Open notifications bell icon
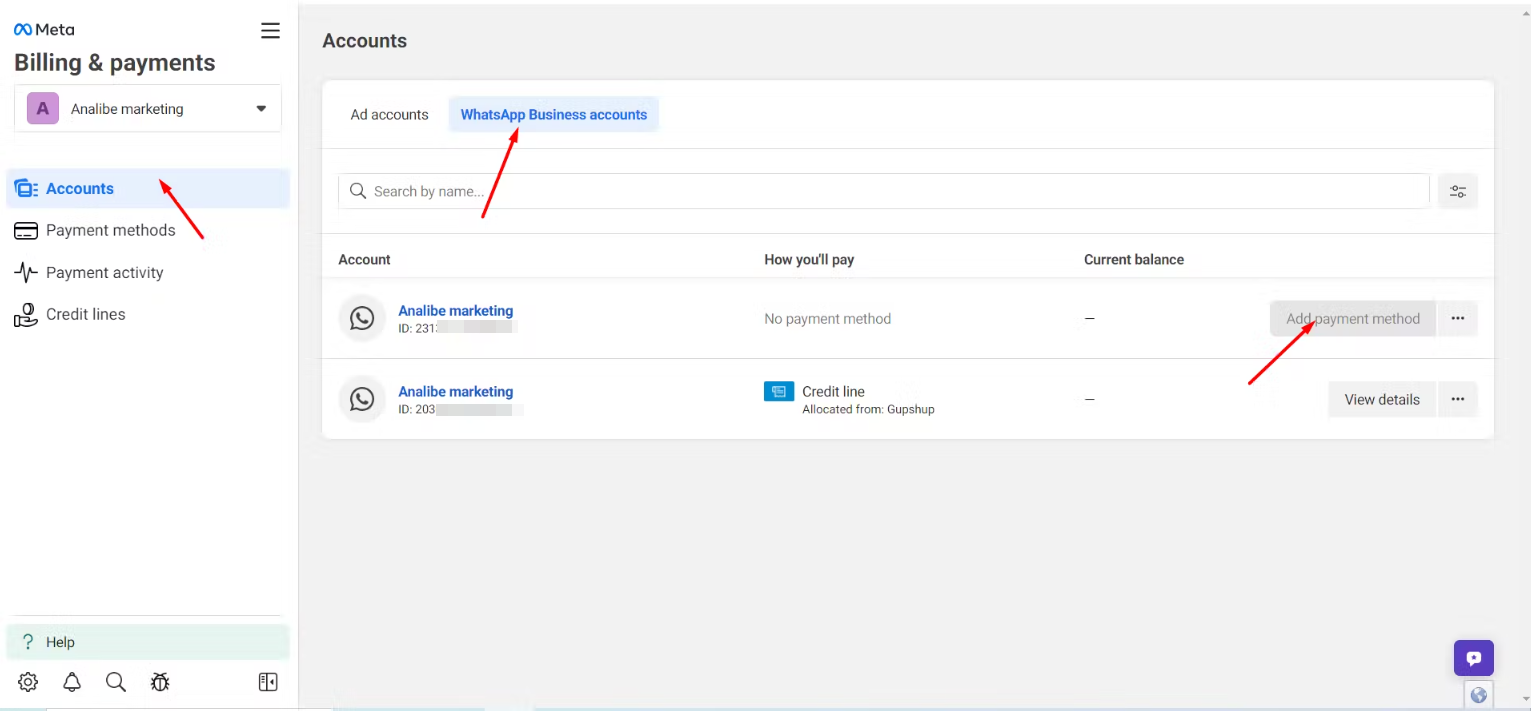Viewport: 1531px width, 711px height. click(x=72, y=682)
